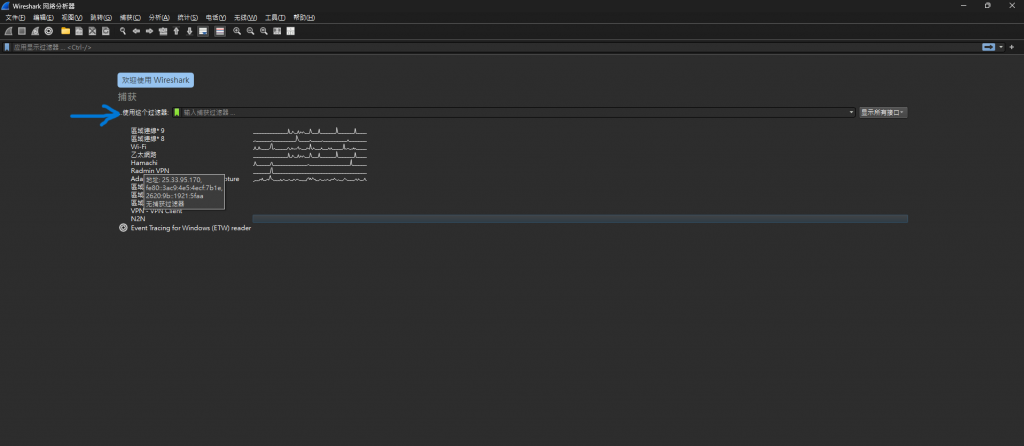The height and width of the screenshot is (446, 1024).
Task: Open the 工具(T) menu
Action: (275, 17)
